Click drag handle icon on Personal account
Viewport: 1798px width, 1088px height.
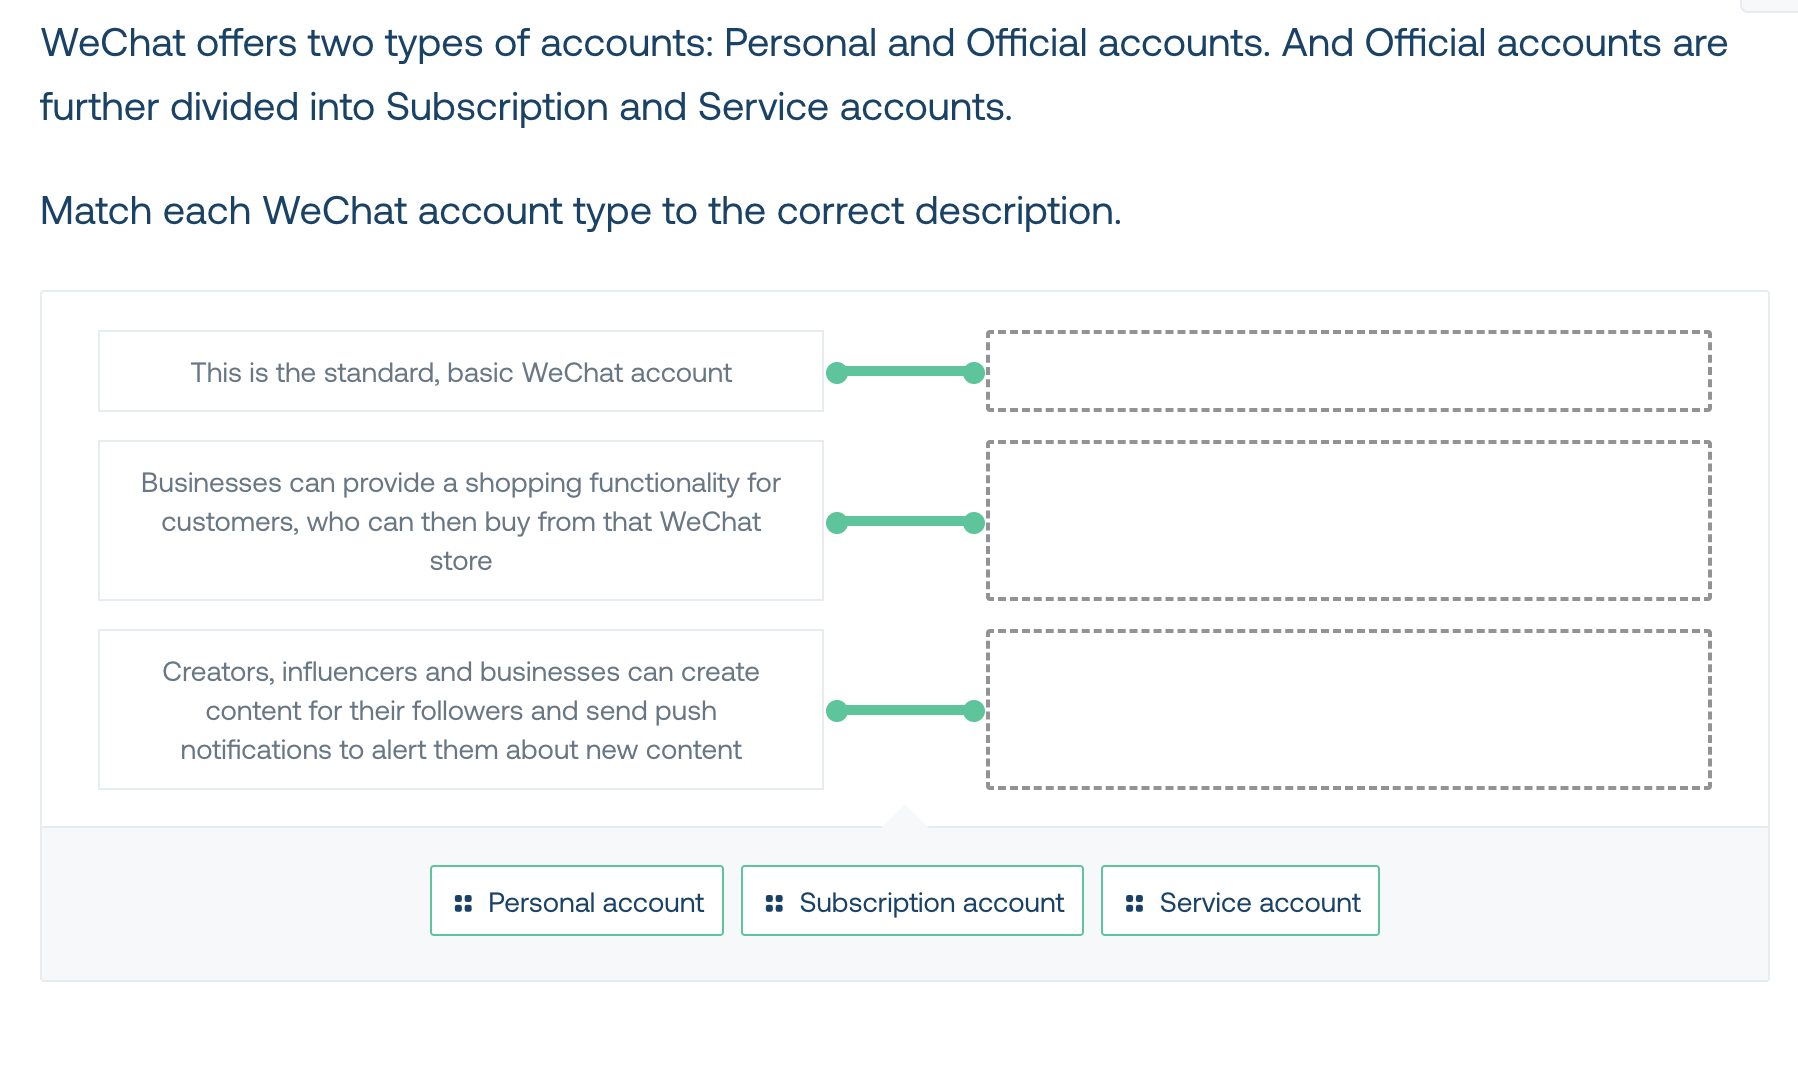(463, 903)
